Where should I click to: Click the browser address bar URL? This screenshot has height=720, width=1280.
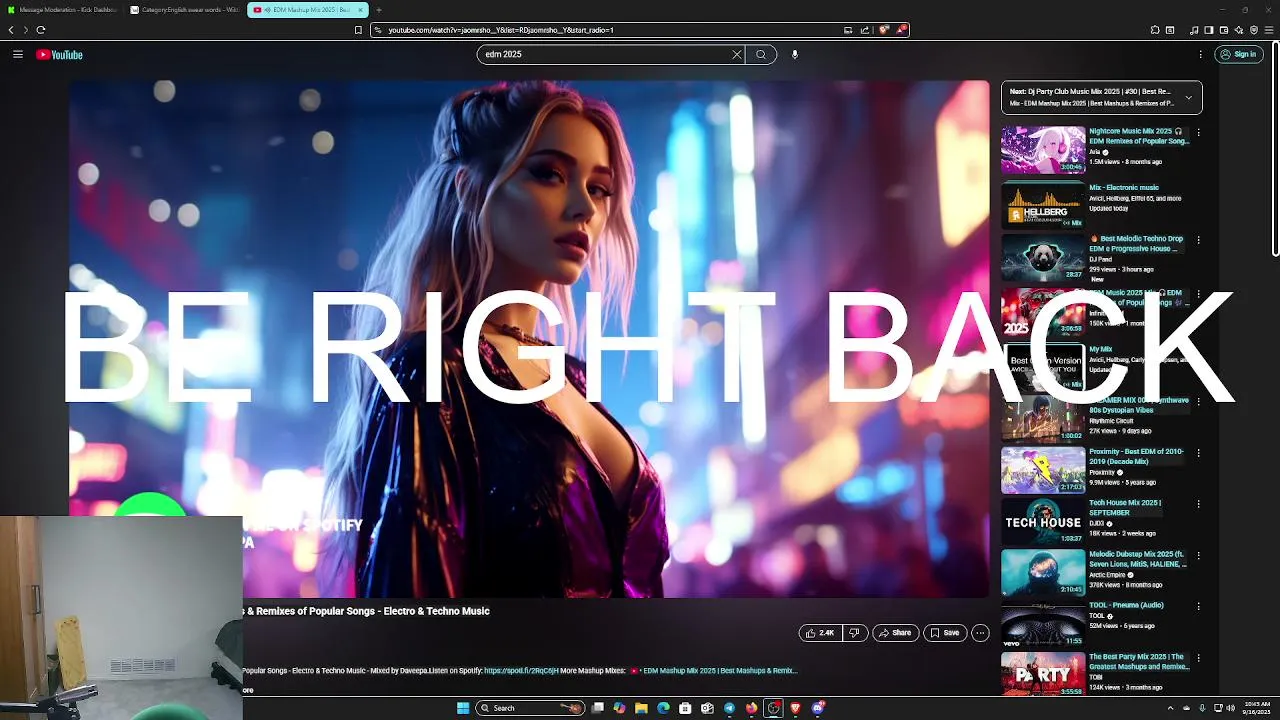tap(501, 30)
